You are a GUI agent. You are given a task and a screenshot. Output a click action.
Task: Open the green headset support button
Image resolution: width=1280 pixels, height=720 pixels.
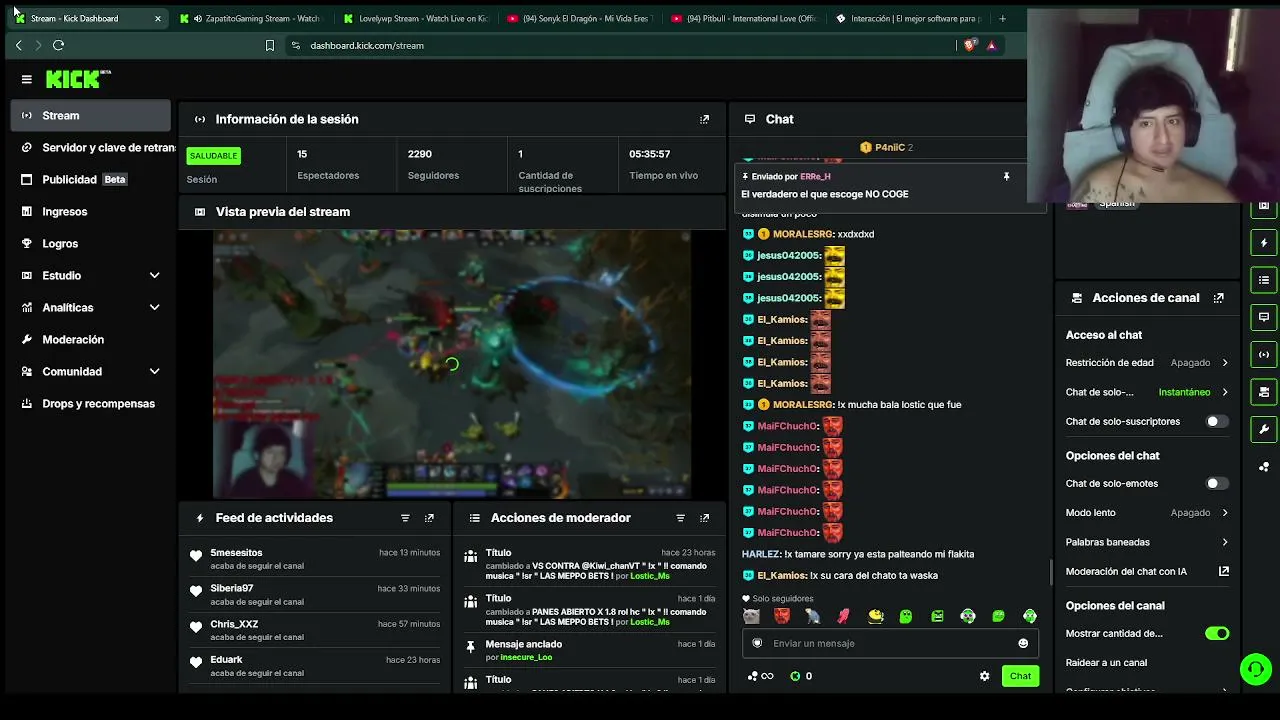click(1255, 669)
